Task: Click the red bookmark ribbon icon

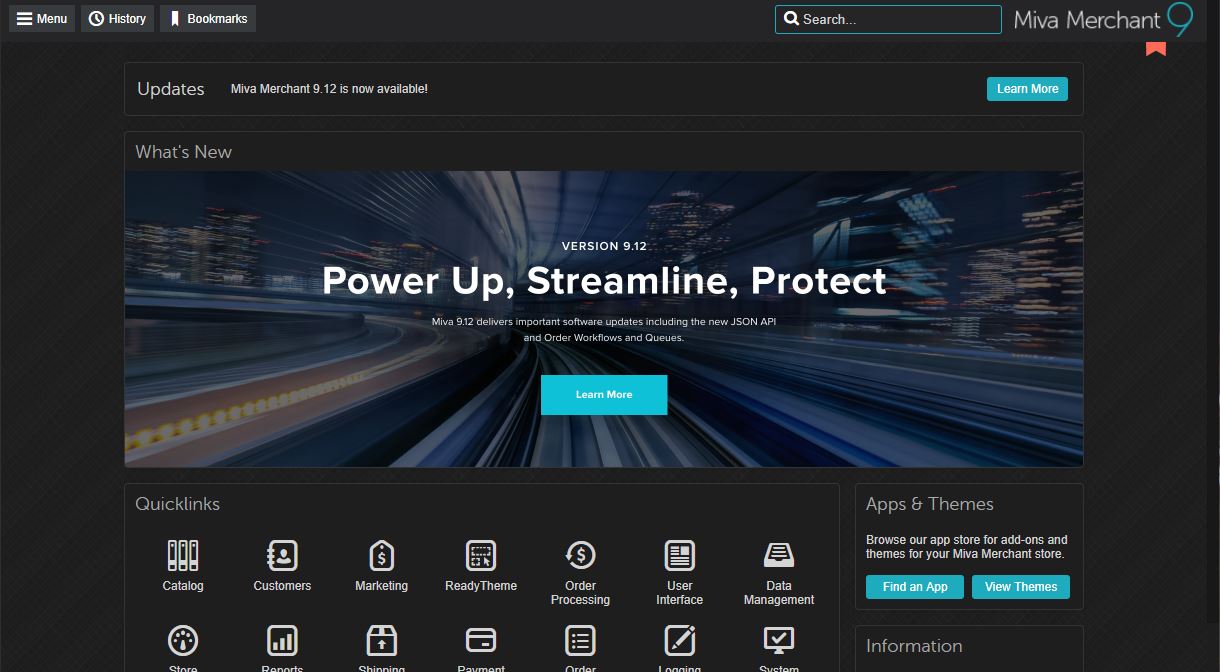Action: click(x=1156, y=49)
